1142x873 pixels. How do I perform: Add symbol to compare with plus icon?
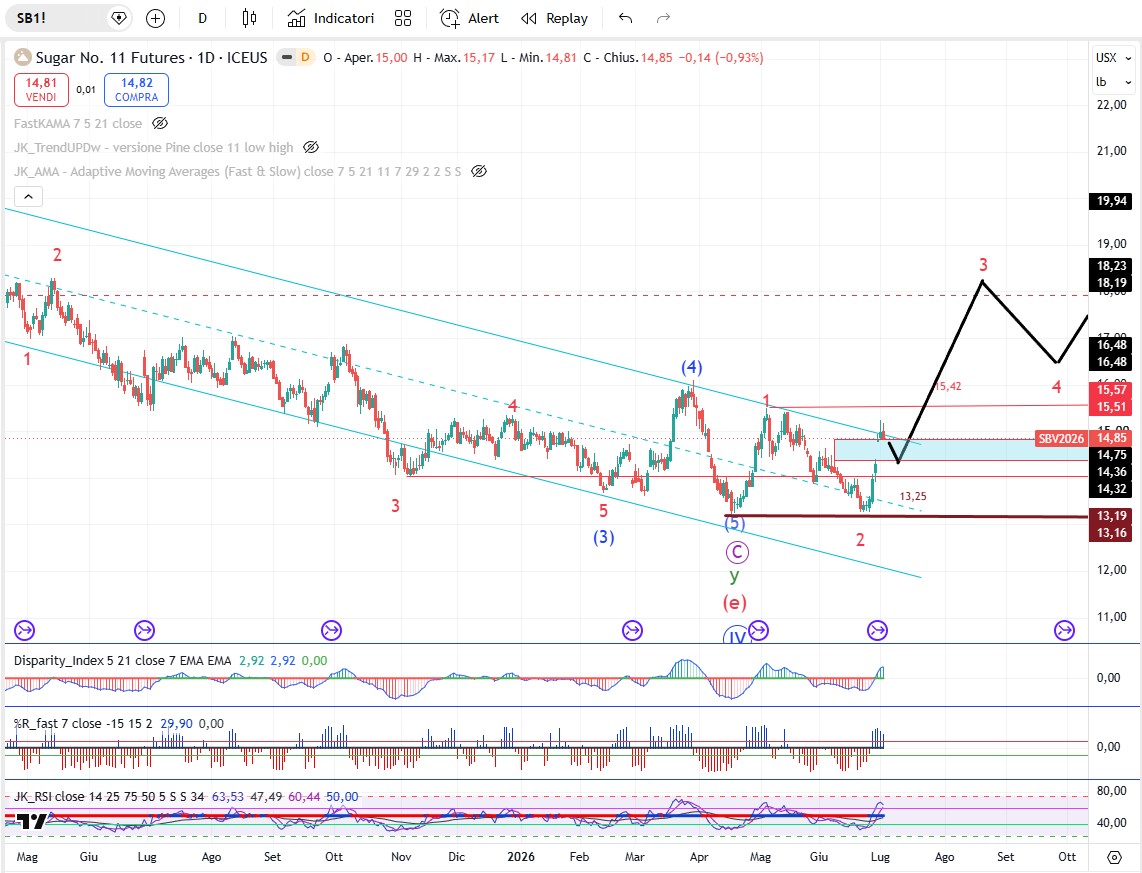(155, 18)
